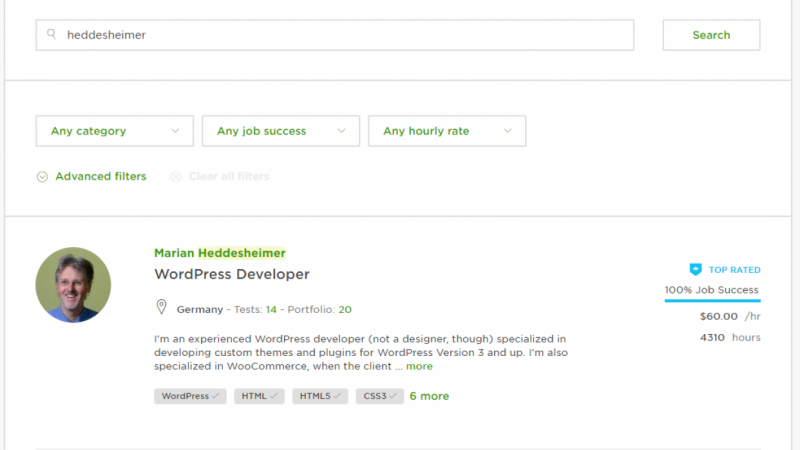Click the WordPress Developer title
800x450 pixels.
click(232, 274)
